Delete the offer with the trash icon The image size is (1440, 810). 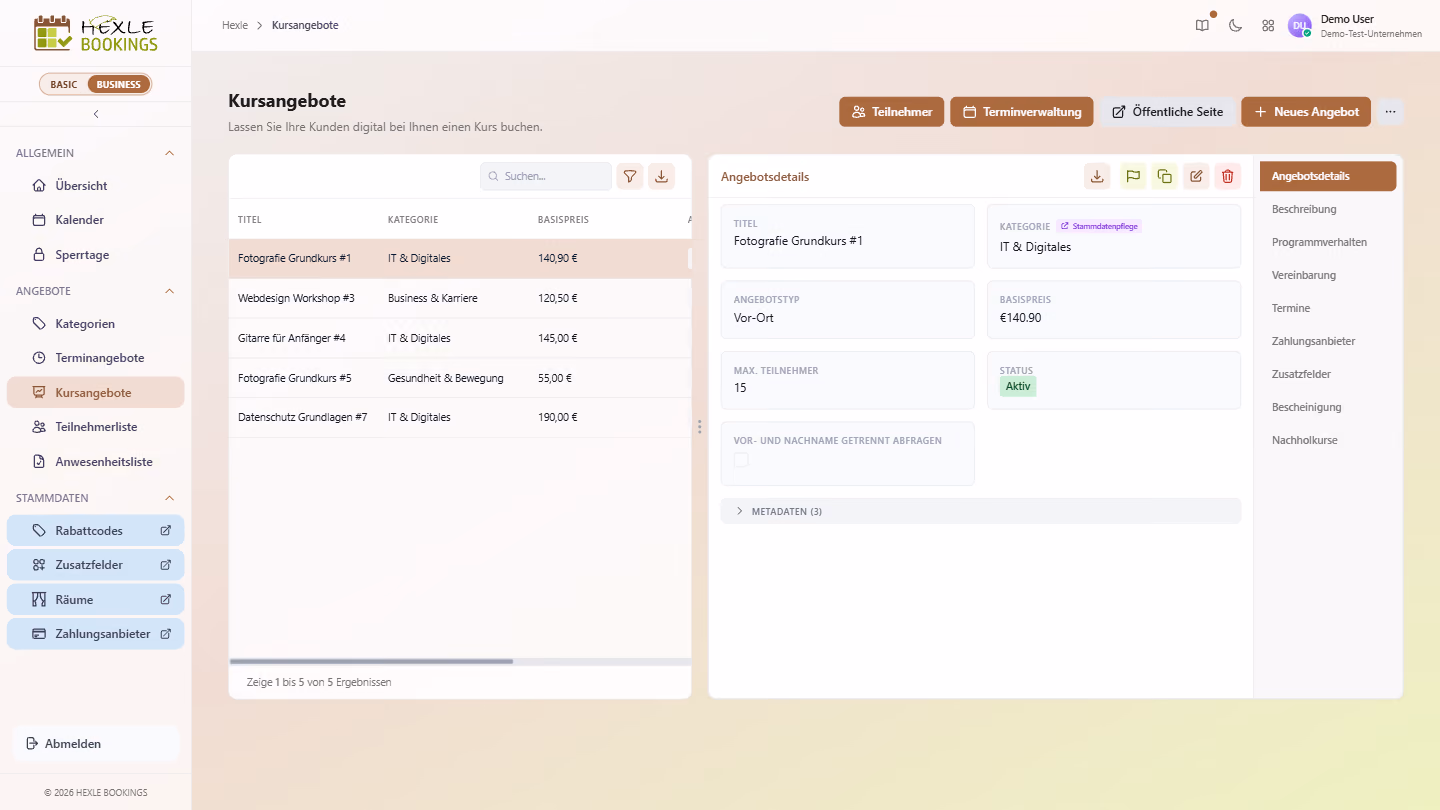pos(1228,176)
